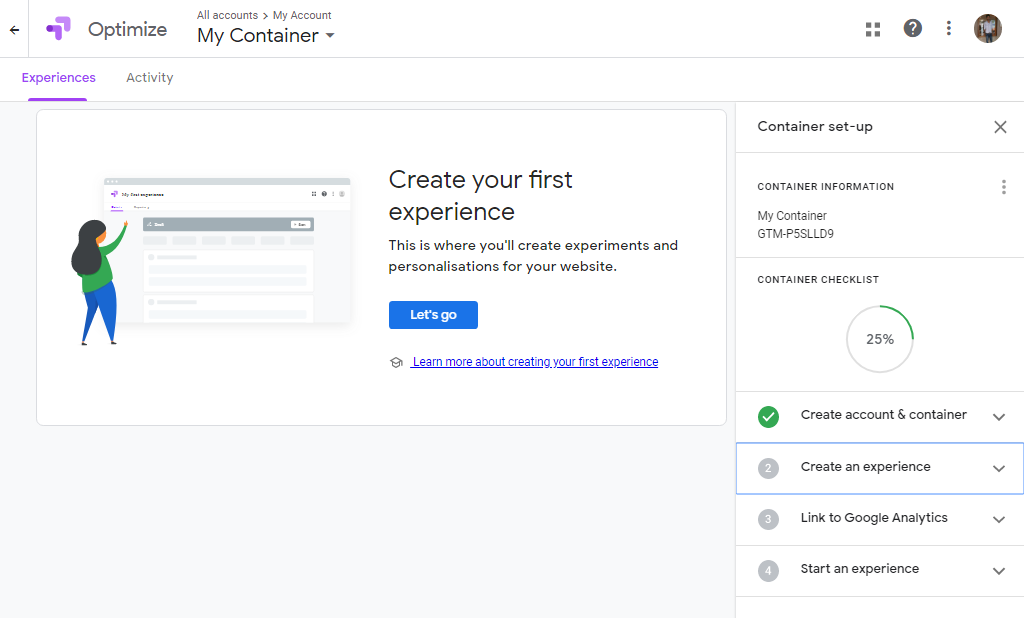The width and height of the screenshot is (1024, 618).
Task: Open the My Container dropdown
Action: coord(266,35)
